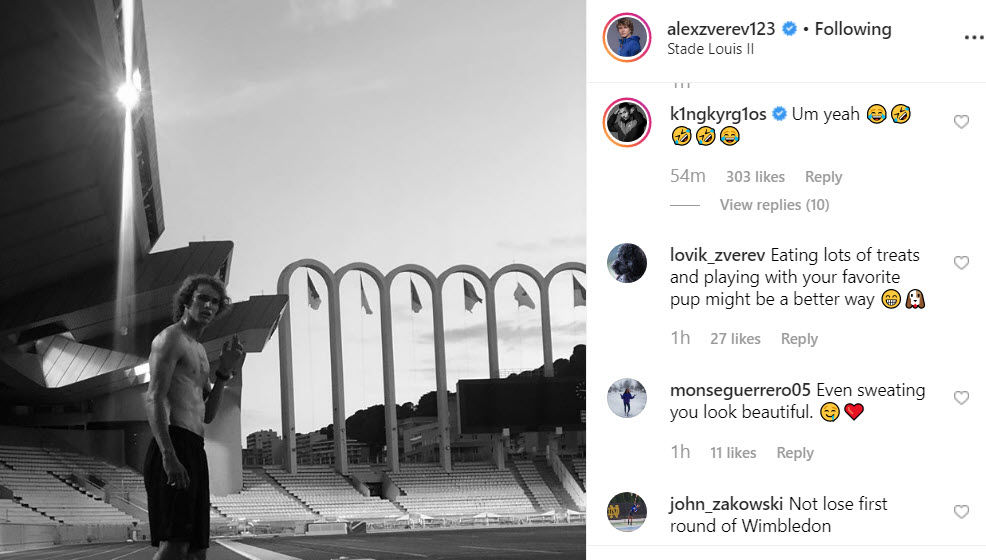Screen dimensions: 986x560
Task: Click the black-and-white stadium photo
Action: tap(293, 280)
